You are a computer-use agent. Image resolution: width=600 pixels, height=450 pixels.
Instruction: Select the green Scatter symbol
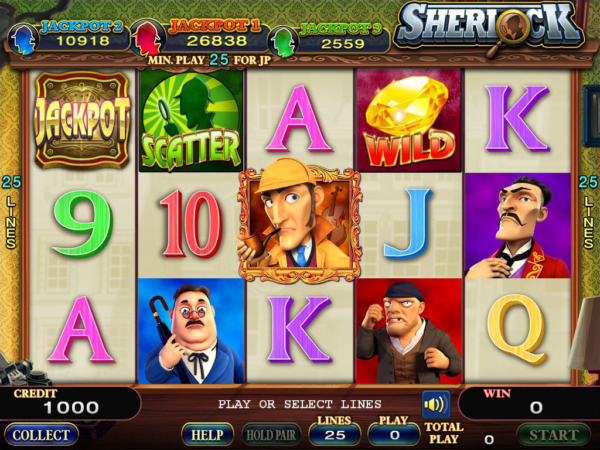pos(191,121)
